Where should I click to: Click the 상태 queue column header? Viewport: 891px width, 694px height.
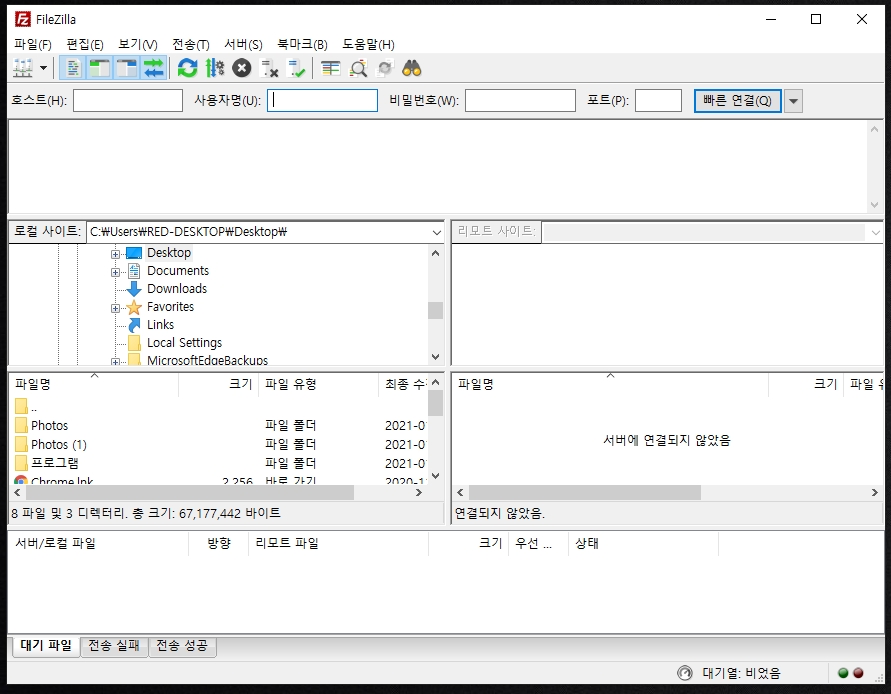pos(643,543)
